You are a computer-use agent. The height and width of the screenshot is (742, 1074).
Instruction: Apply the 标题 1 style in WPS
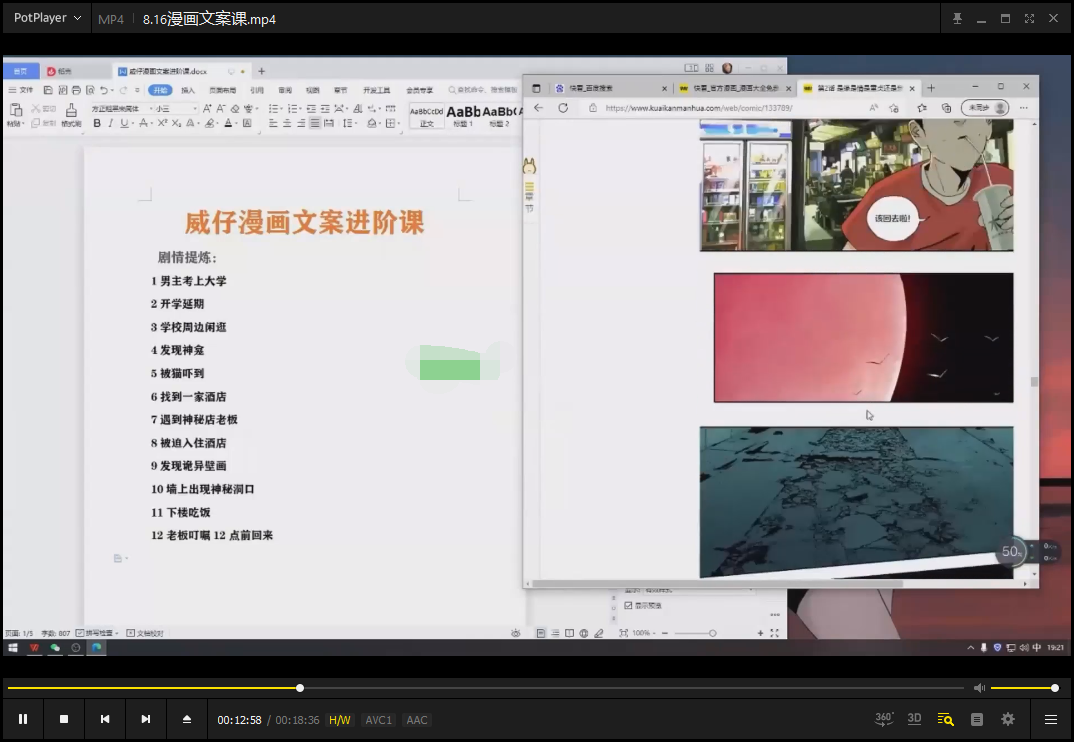(x=464, y=116)
